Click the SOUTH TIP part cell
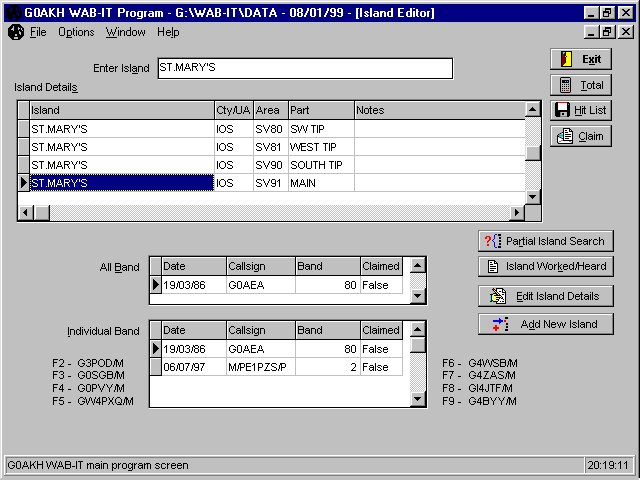This screenshot has width=640, height=480. click(321, 165)
